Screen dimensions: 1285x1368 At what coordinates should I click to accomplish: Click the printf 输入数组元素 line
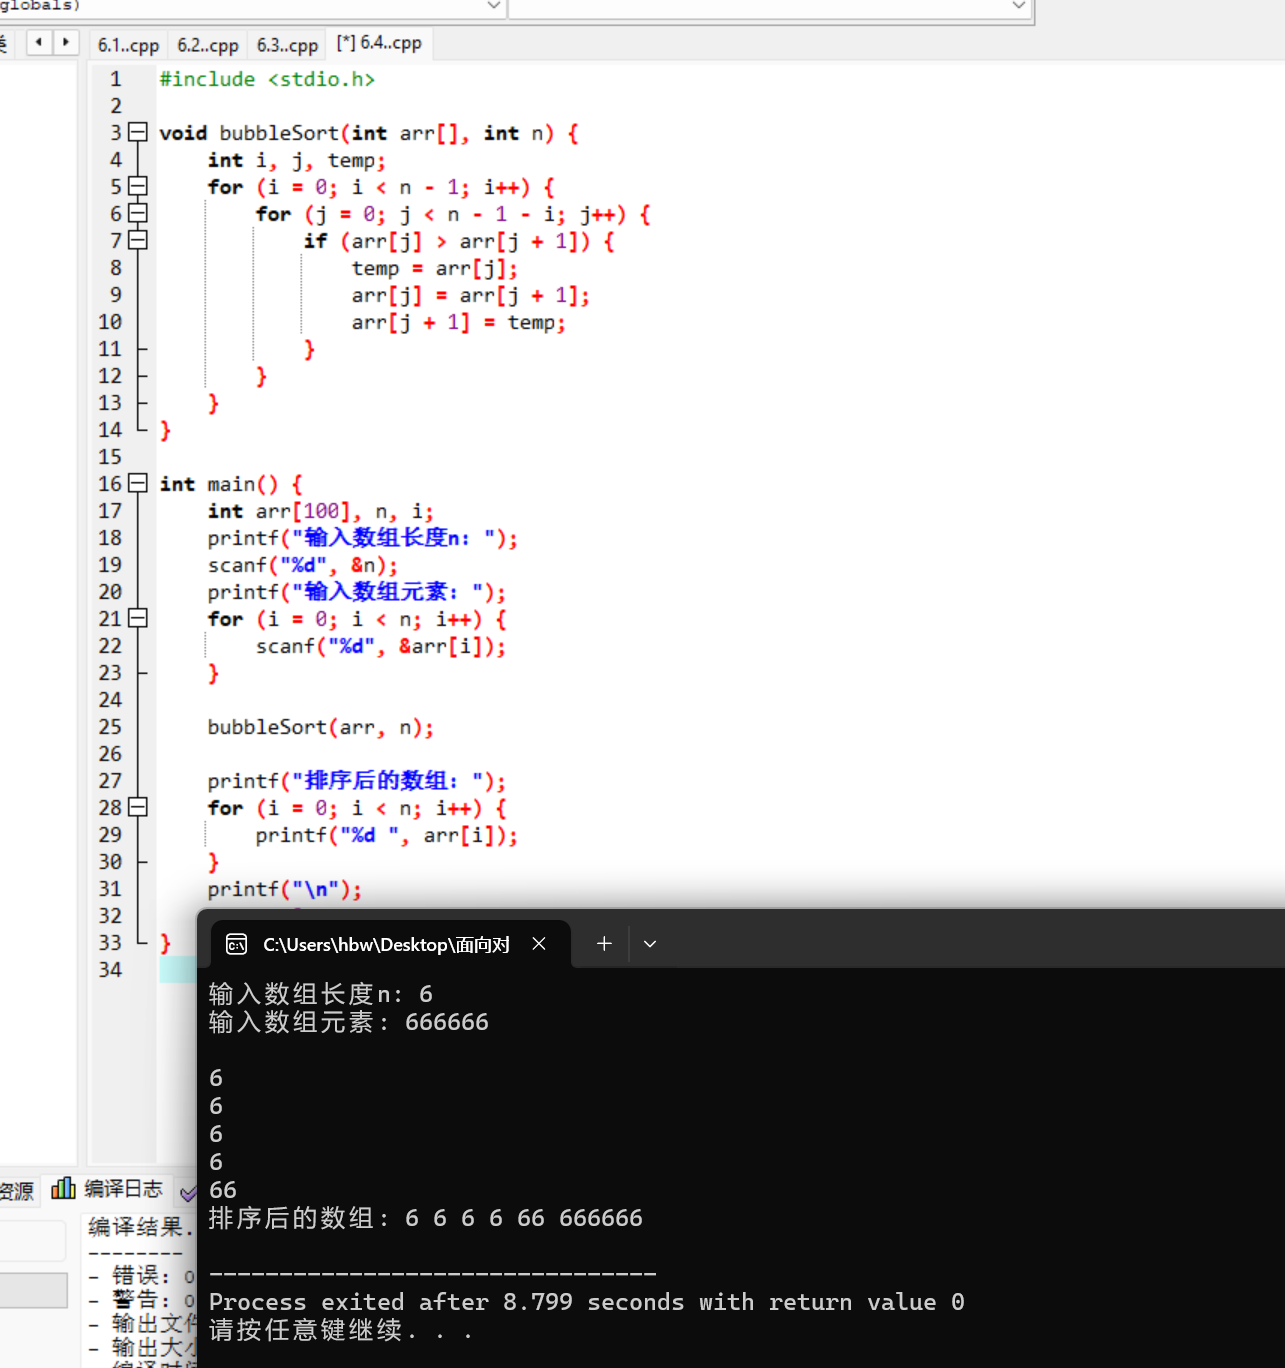pyautogui.click(x=357, y=592)
